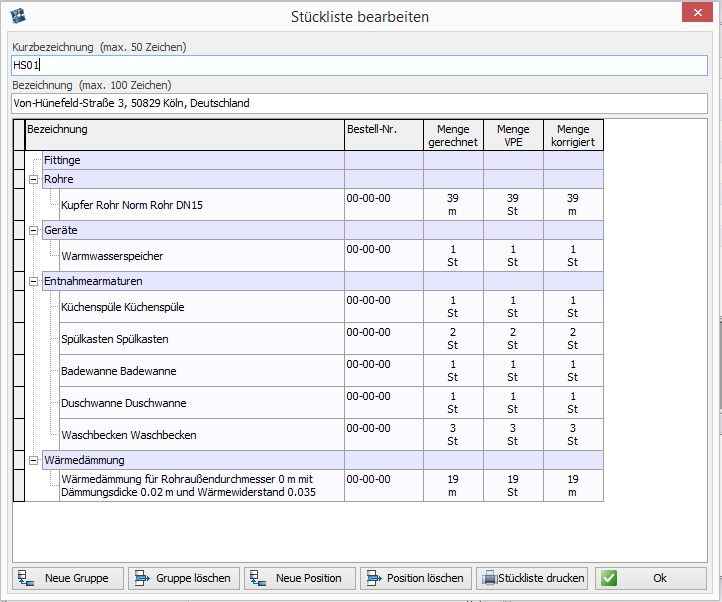Click Bestell-Nr. 00-00-00 of Spülkasten

coord(368,333)
